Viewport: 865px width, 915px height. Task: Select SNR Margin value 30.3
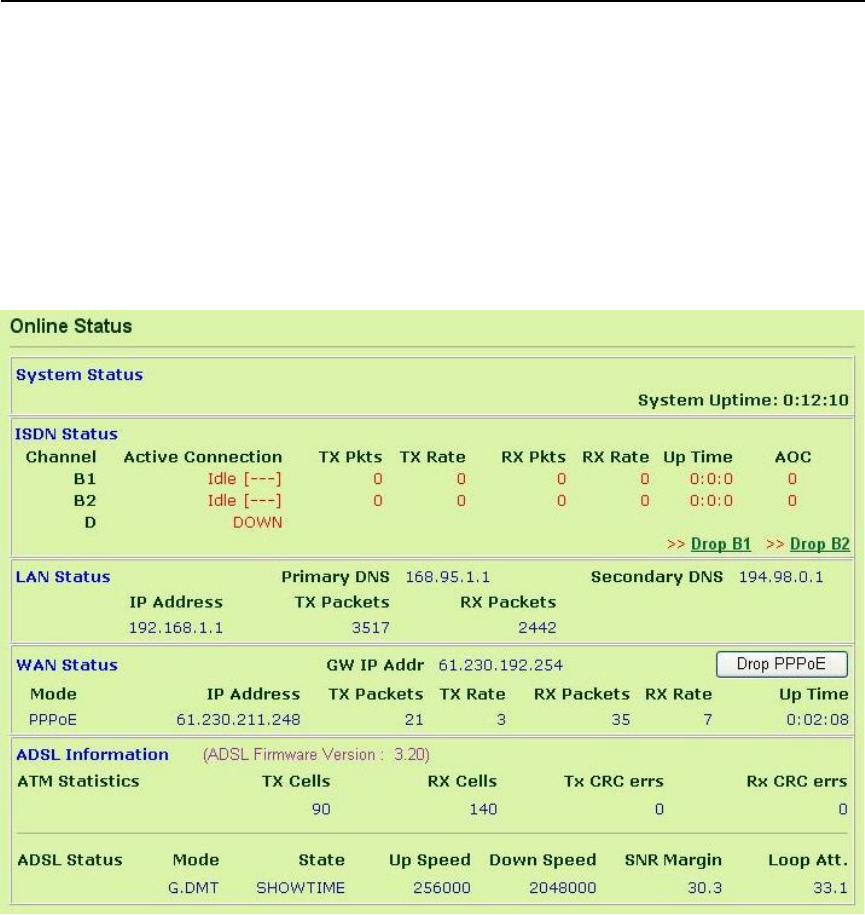(704, 888)
